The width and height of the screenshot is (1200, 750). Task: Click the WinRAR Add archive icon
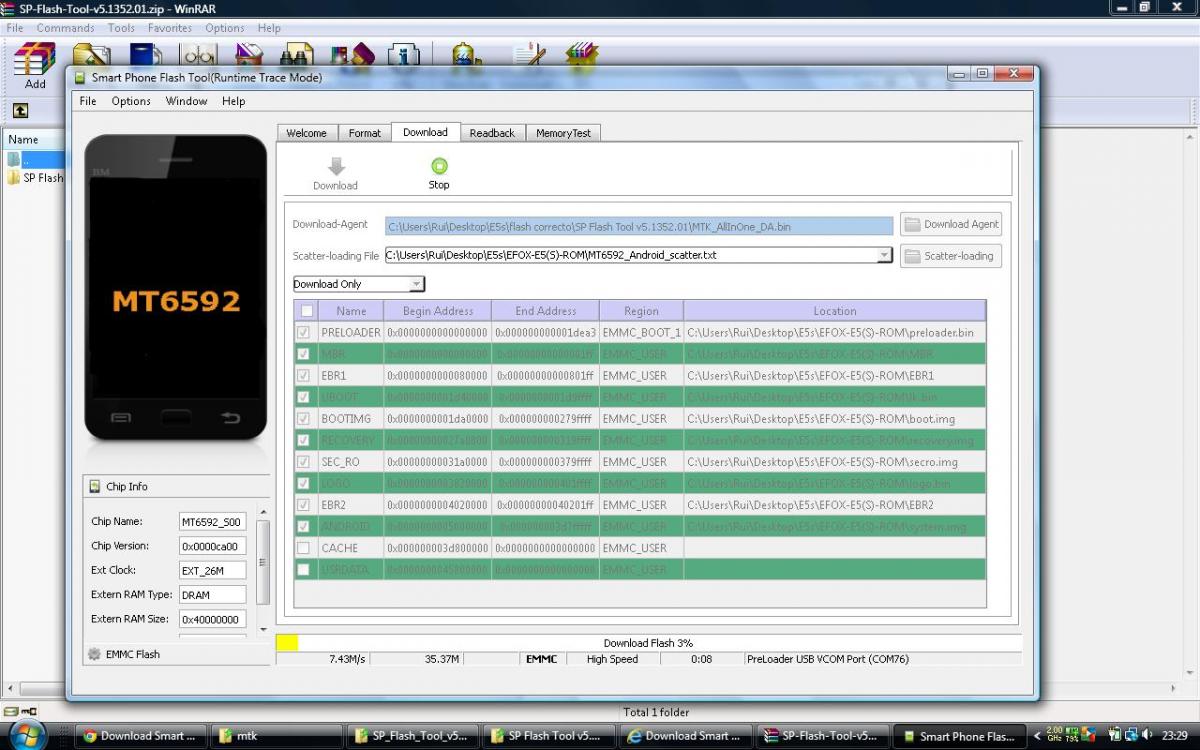35,59
